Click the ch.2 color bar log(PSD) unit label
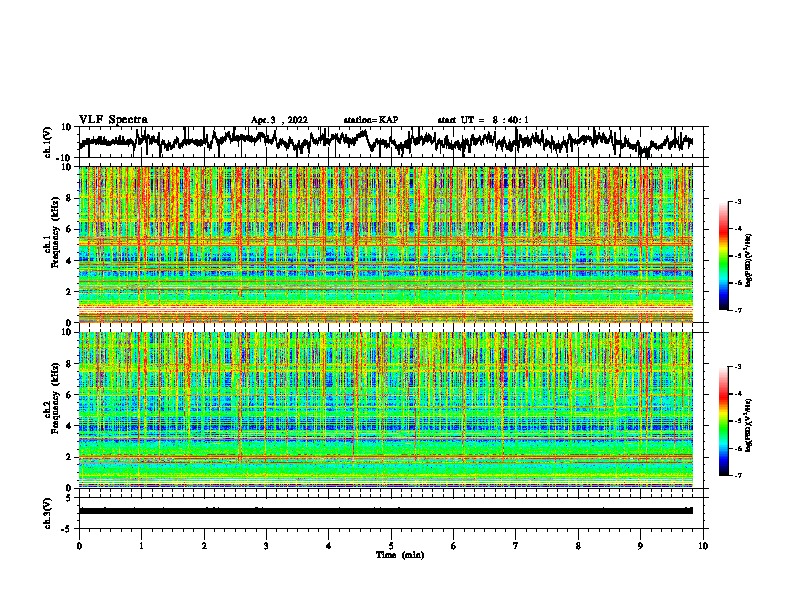The width and height of the screenshot is (792, 612). 749,425
